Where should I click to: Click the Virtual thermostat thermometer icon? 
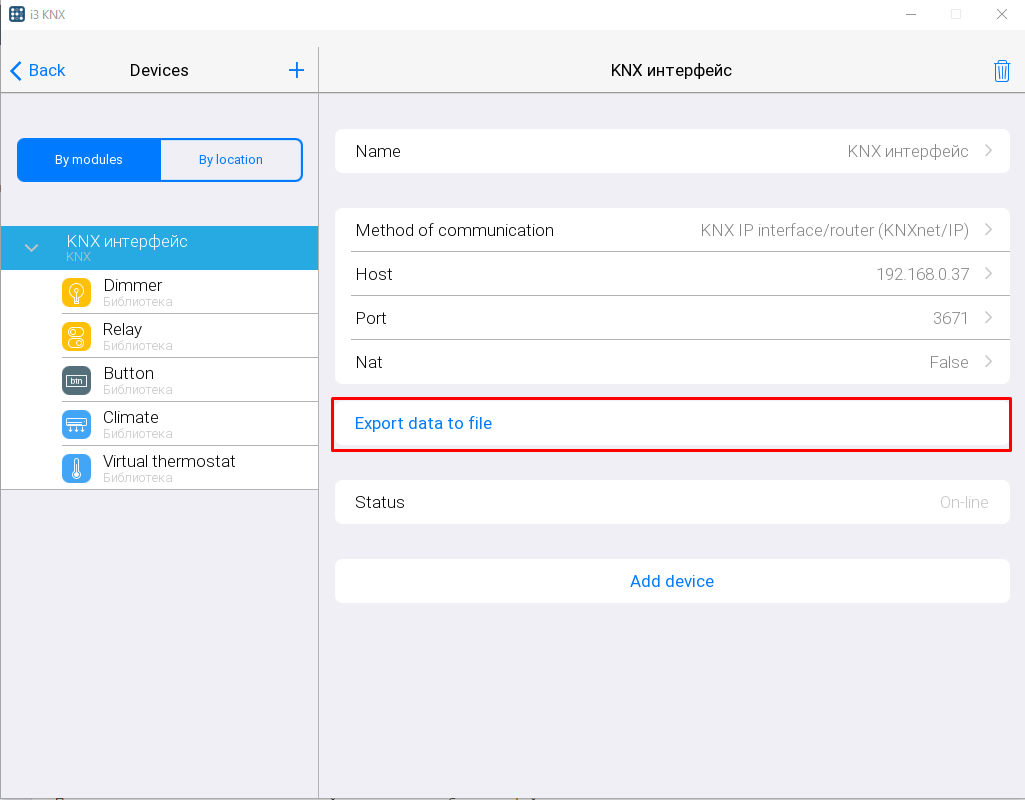point(76,469)
